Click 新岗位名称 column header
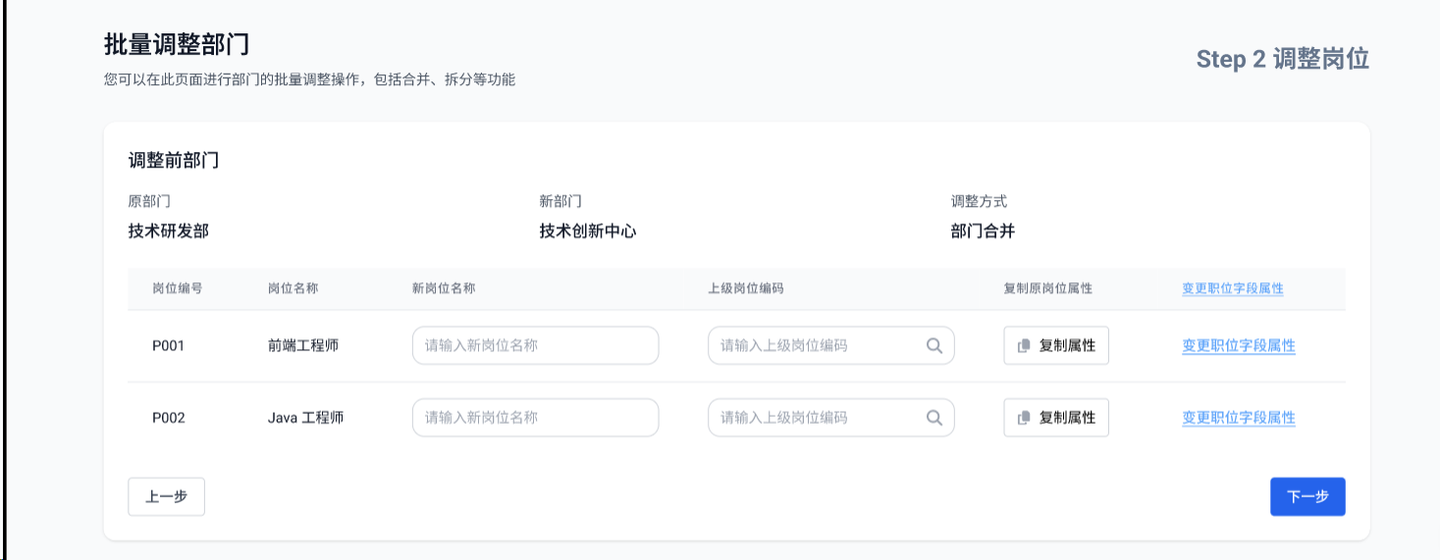Screen dimensions: 1440x560 (x=443, y=288)
